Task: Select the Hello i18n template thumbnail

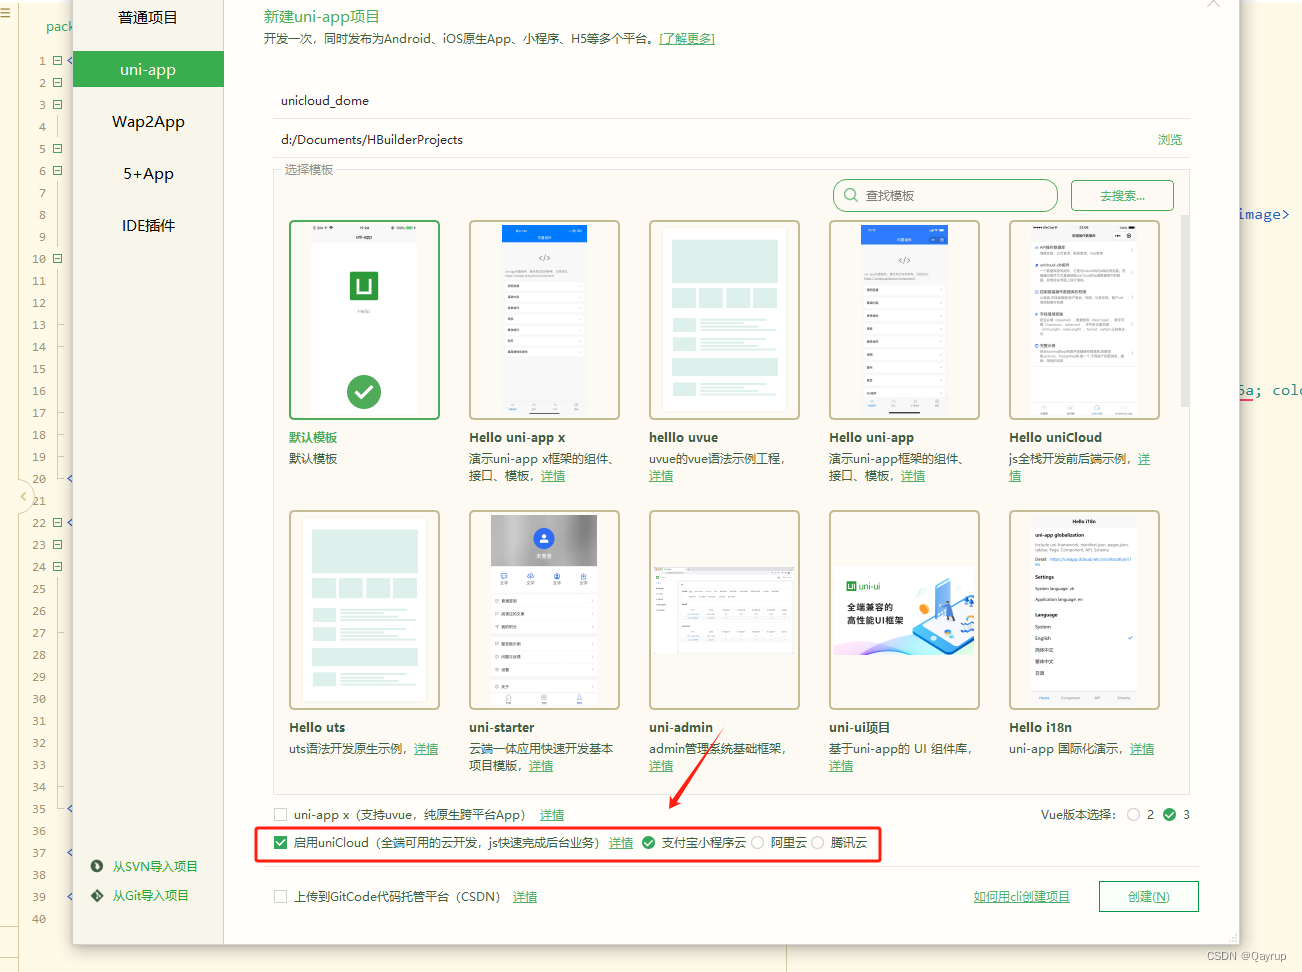Action: pyautogui.click(x=1084, y=610)
